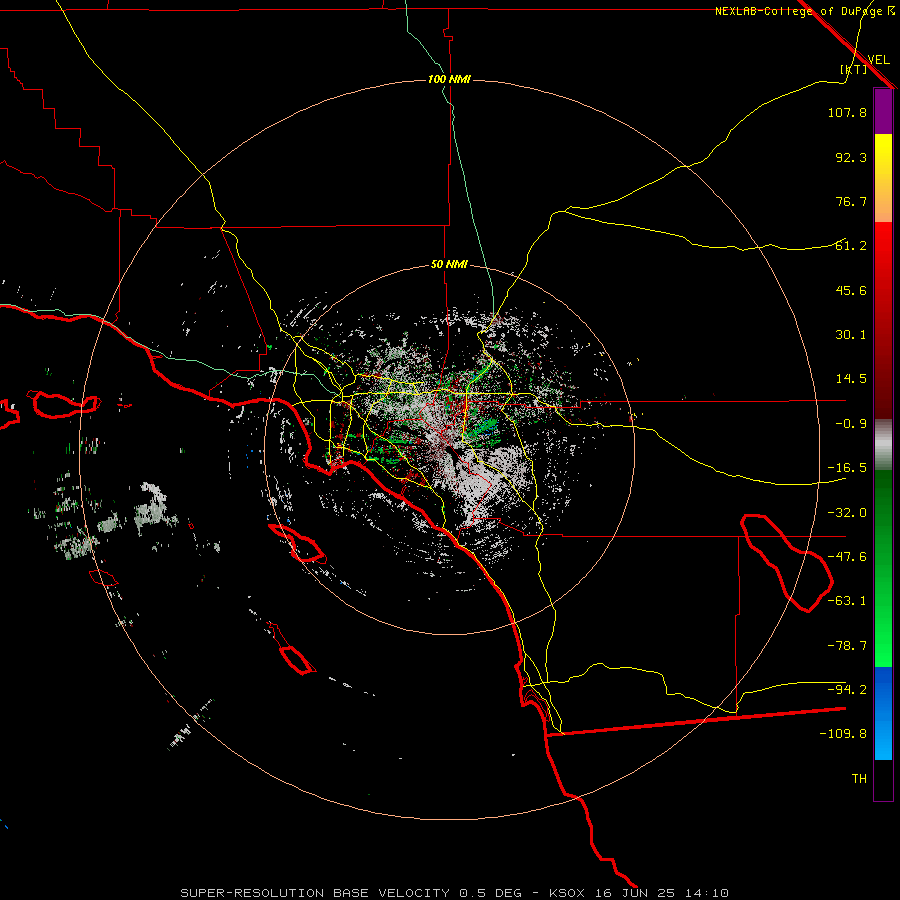The height and width of the screenshot is (900, 900).
Task: Click the 50 NMI range ring label
Action: [x=449, y=265]
